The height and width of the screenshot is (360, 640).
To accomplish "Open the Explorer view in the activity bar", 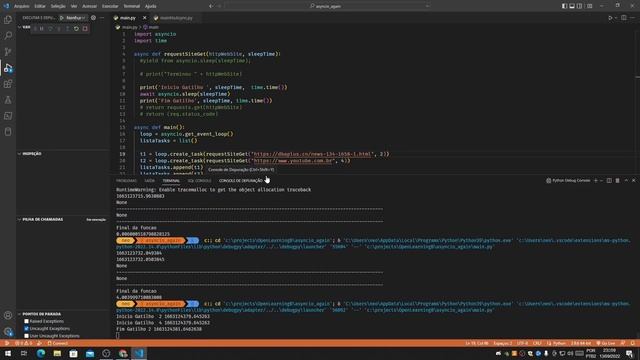I will click(x=8, y=20).
